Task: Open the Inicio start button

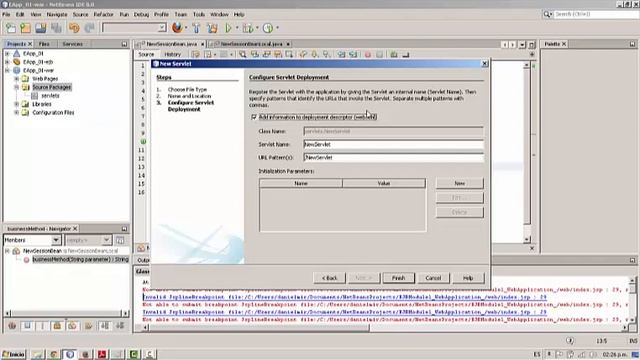Action: 14,354
